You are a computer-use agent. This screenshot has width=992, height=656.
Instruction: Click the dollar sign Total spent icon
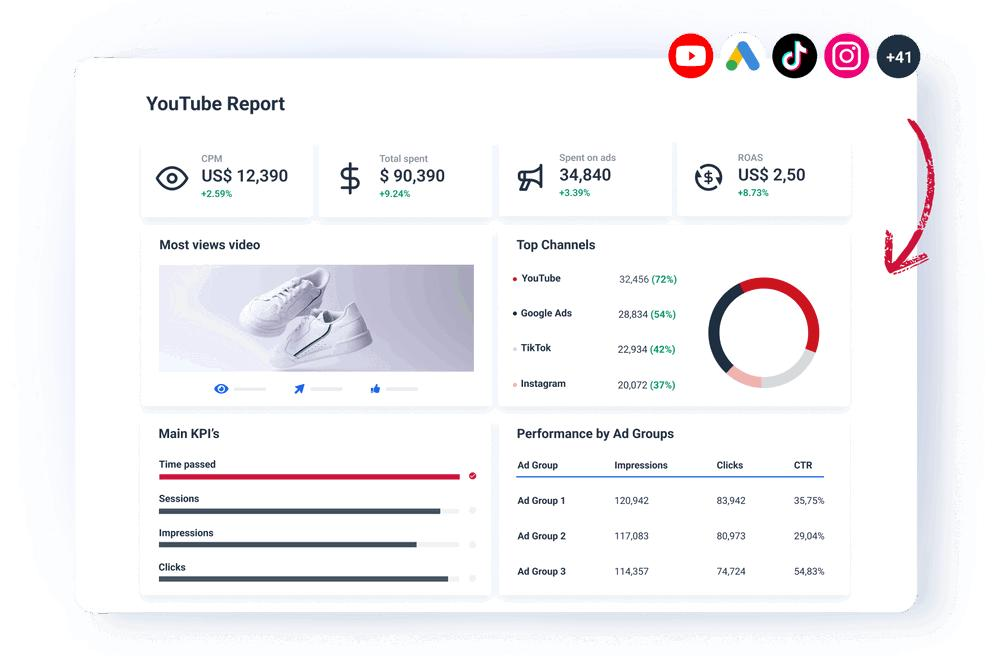(x=350, y=178)
